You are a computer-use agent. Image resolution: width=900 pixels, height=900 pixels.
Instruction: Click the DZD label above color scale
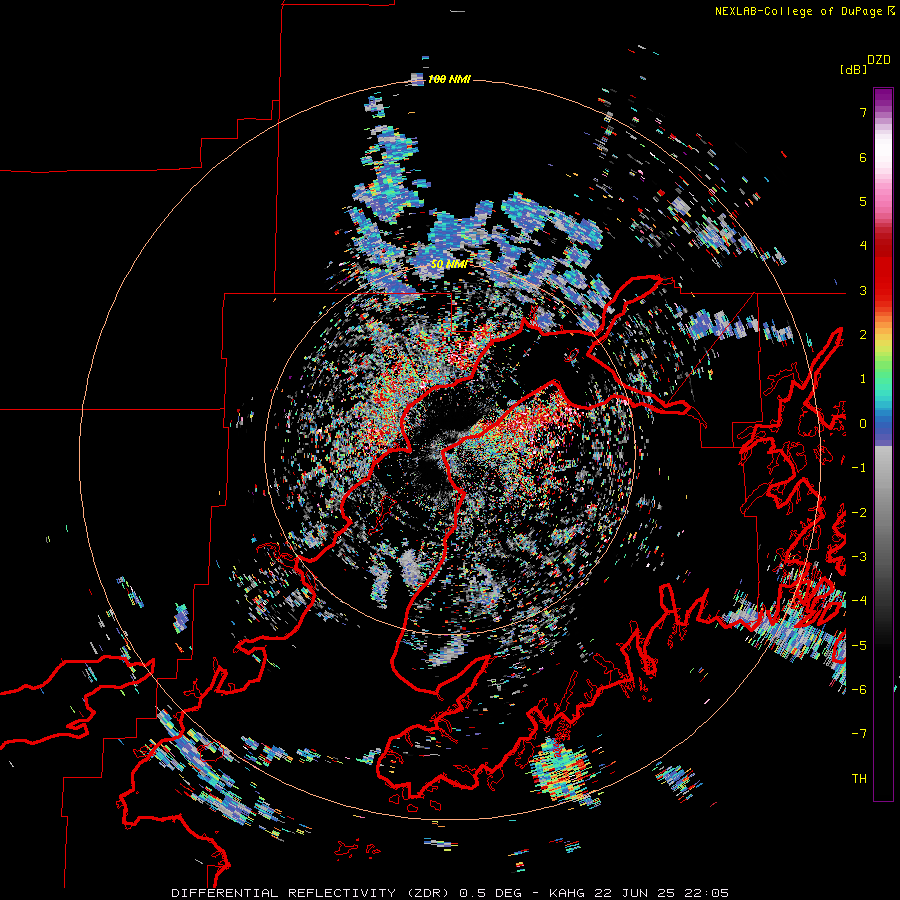coord(879,60)
